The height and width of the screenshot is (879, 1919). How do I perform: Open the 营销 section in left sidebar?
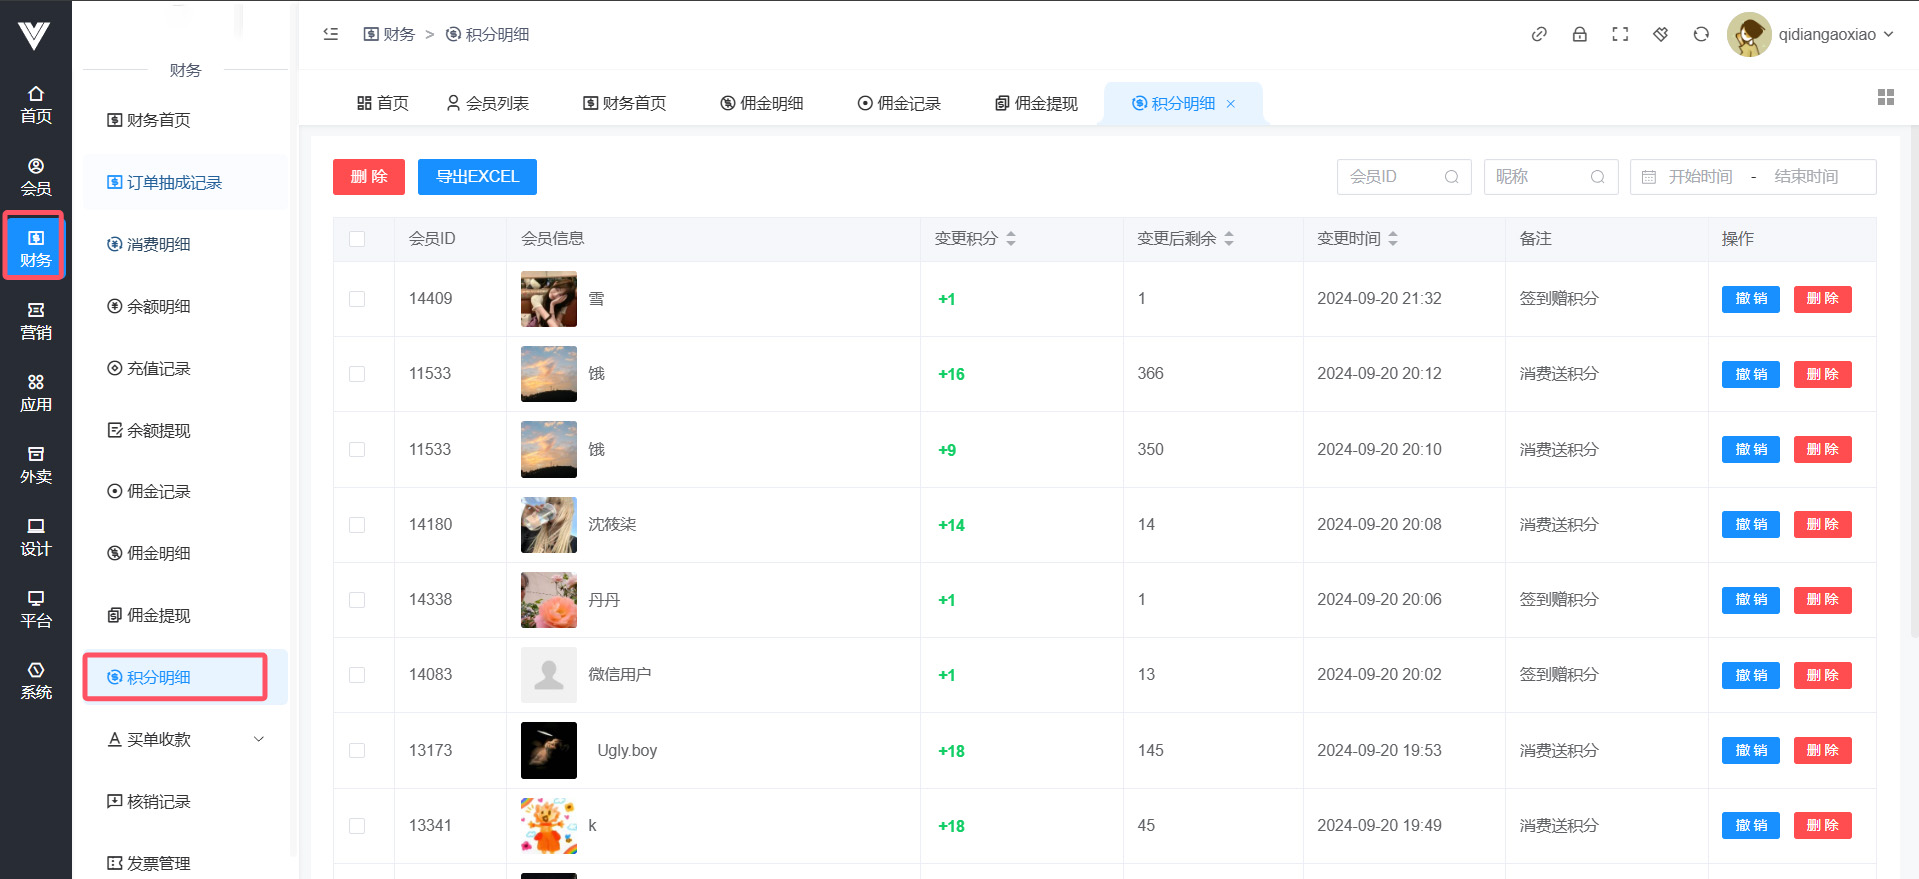coord(36,321)
